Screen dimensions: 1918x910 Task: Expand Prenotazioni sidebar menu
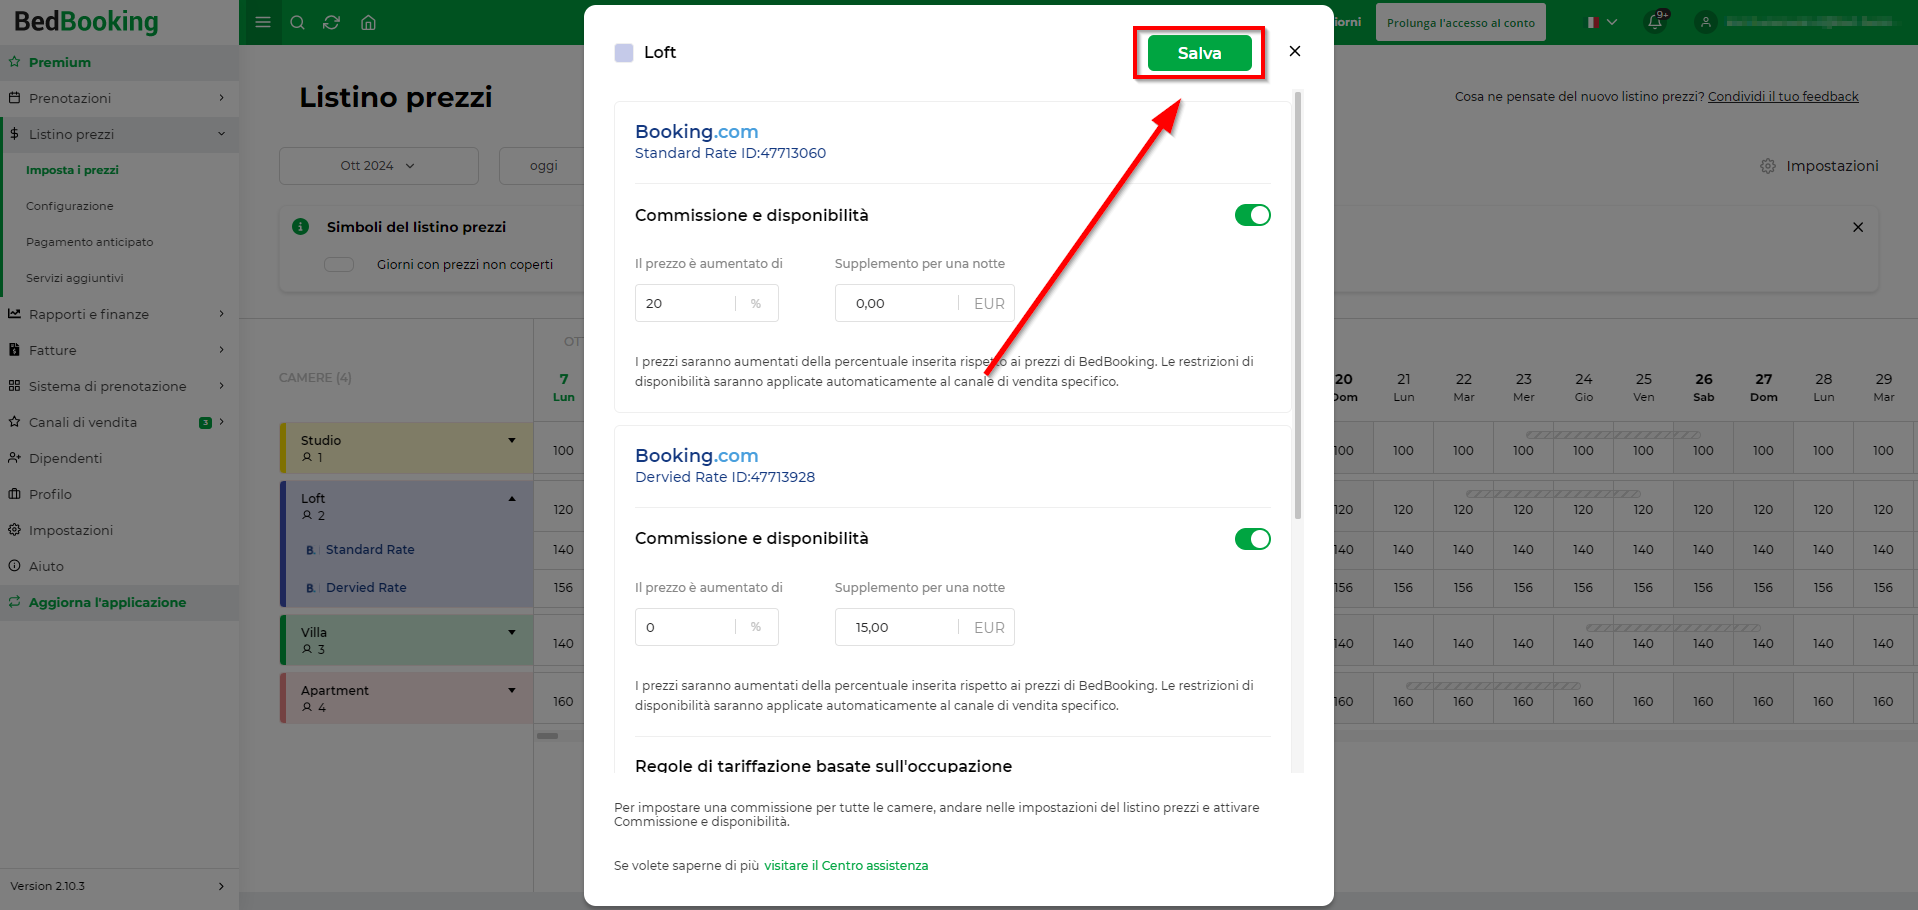[x=118, y=98]
